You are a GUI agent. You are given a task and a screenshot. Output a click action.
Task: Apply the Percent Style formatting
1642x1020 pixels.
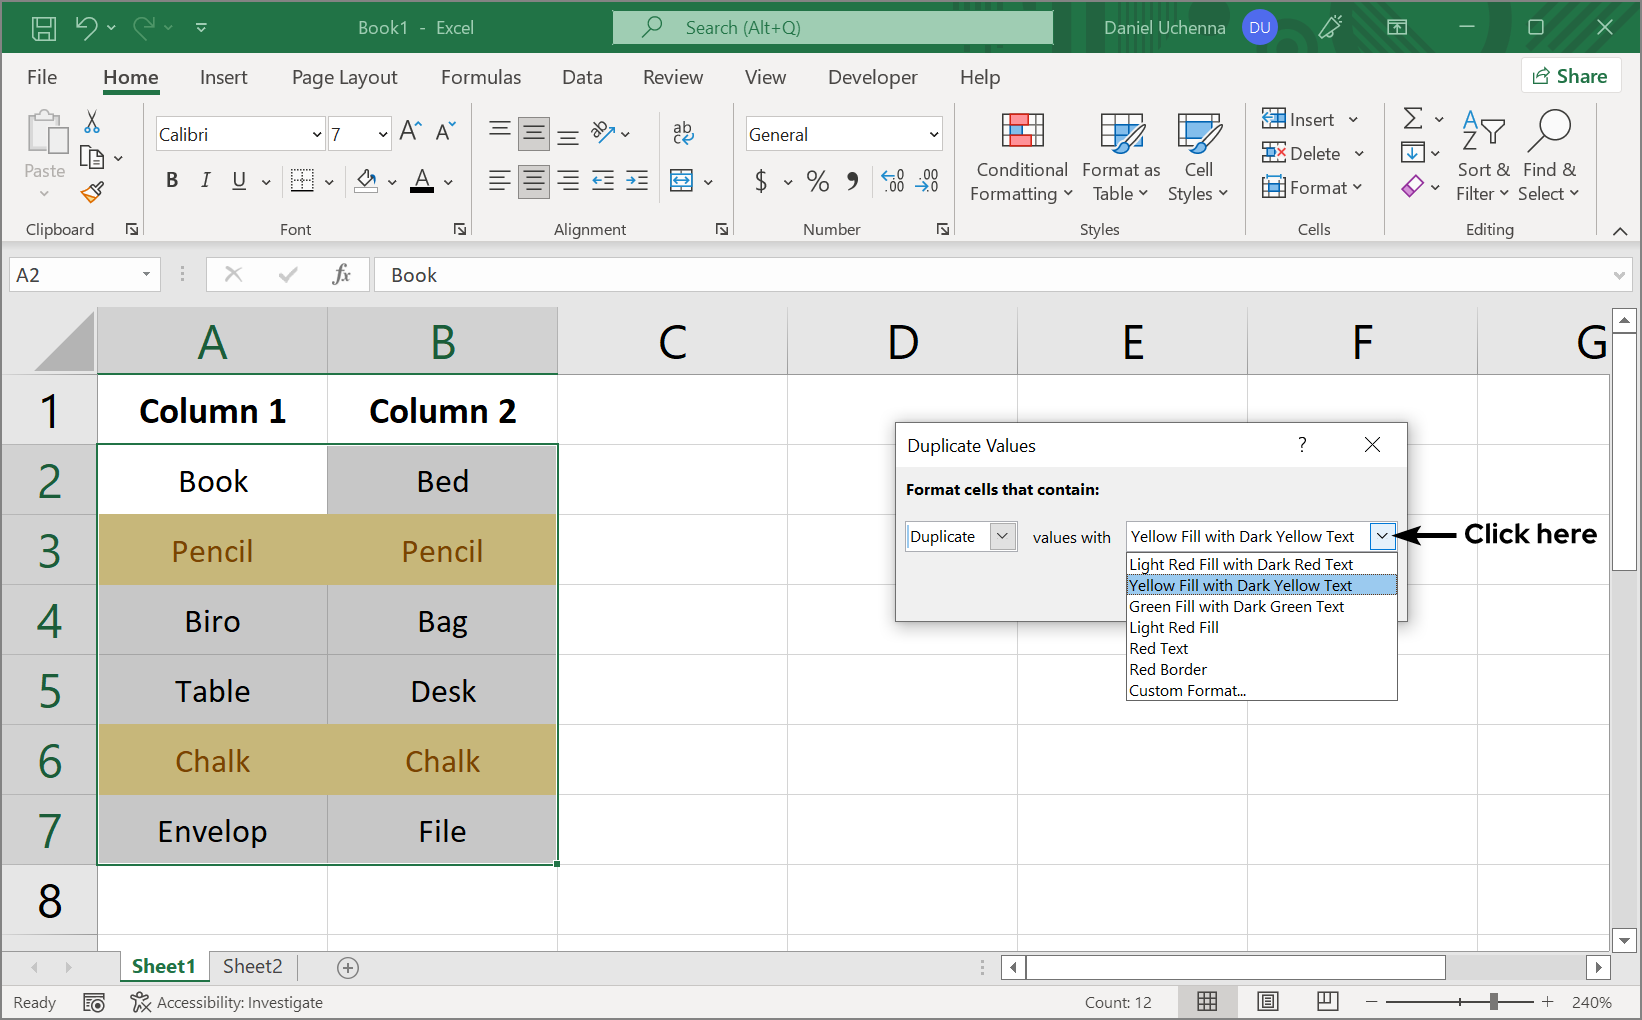click(x=817, y=181)
